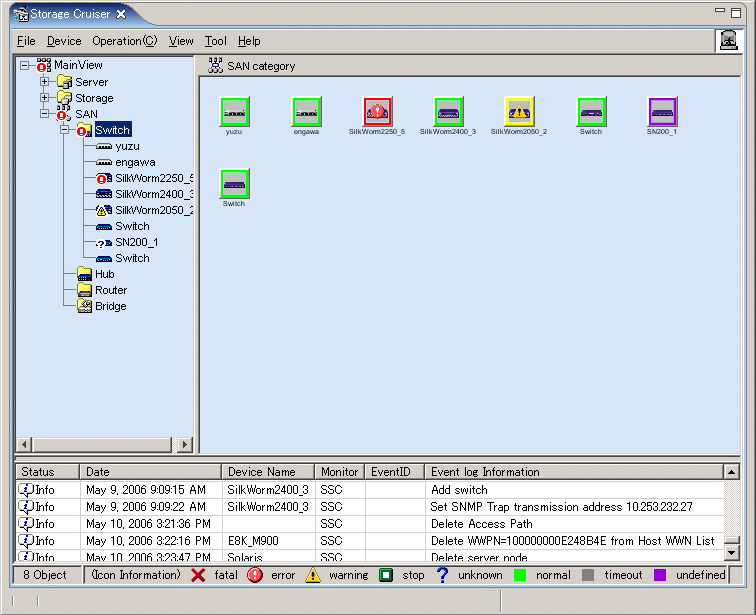Image resolution: width=756 pixels, height=615 pixels.
Task: Click the stop legend icon in status bar
Action: coord(386,575)
